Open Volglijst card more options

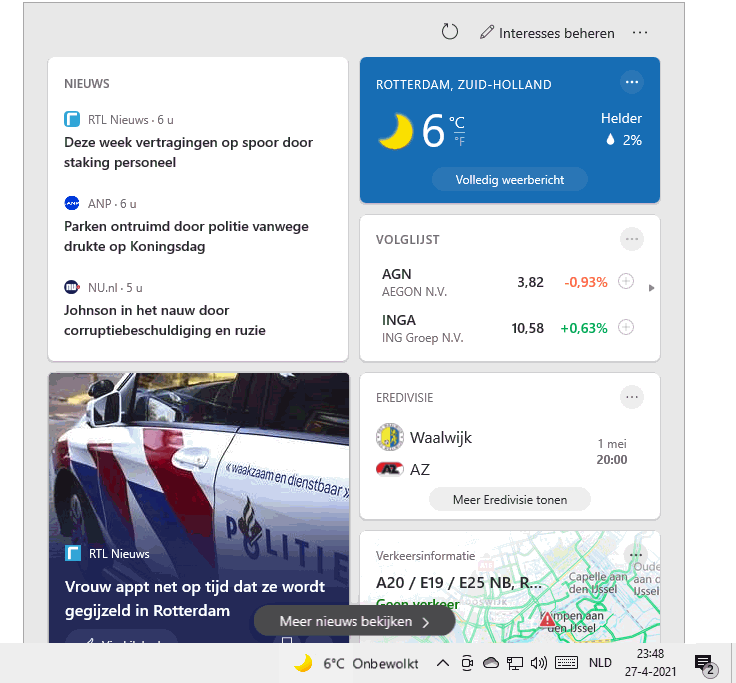click(x=632, y=239)
